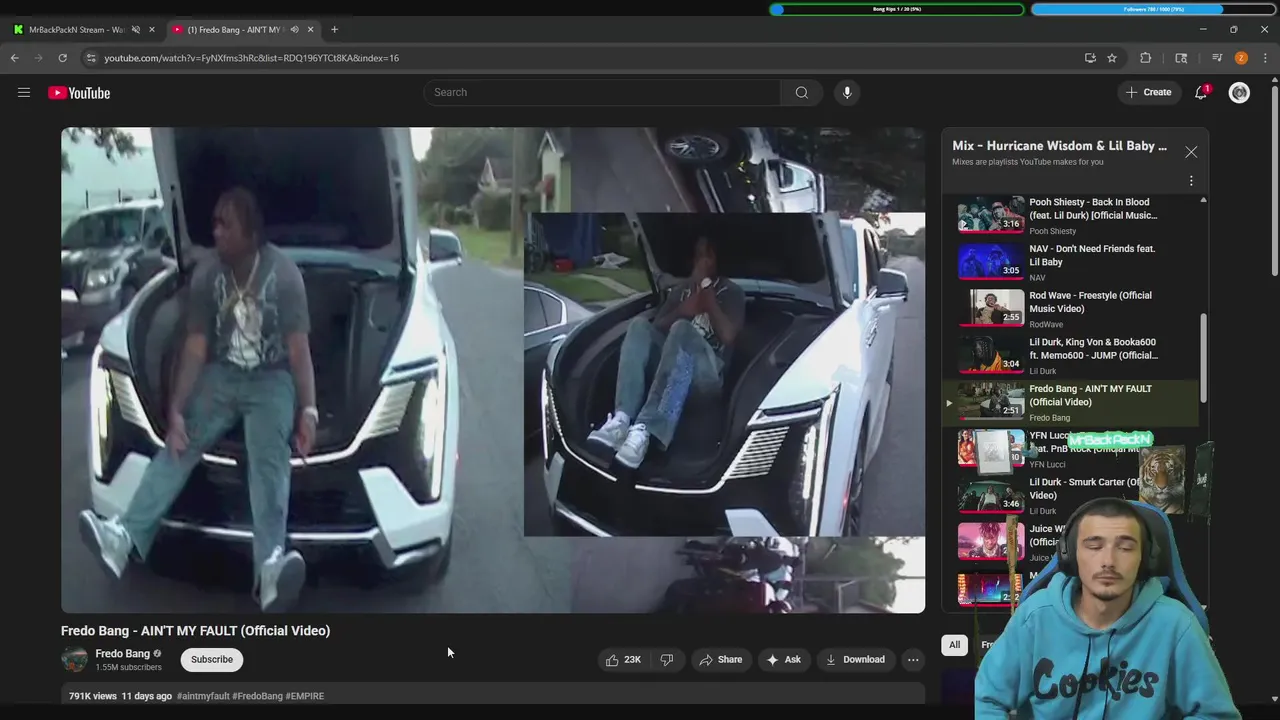Open the Create button
The height and width of the screenshot is (720, 1280).
point(1148,92)
